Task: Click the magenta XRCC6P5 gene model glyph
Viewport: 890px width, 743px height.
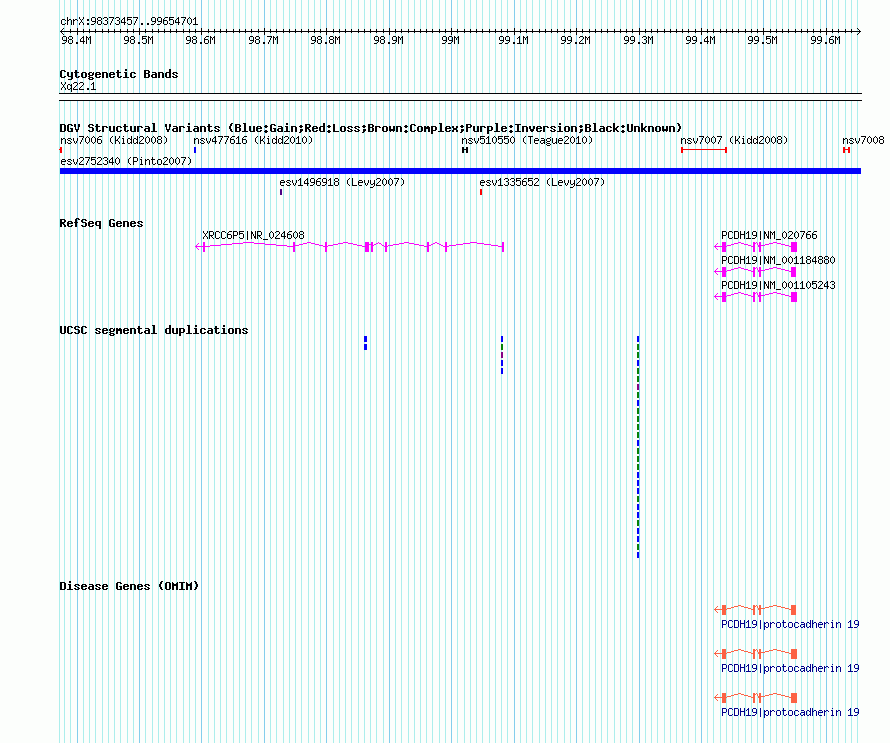Action: pos(350,246)
